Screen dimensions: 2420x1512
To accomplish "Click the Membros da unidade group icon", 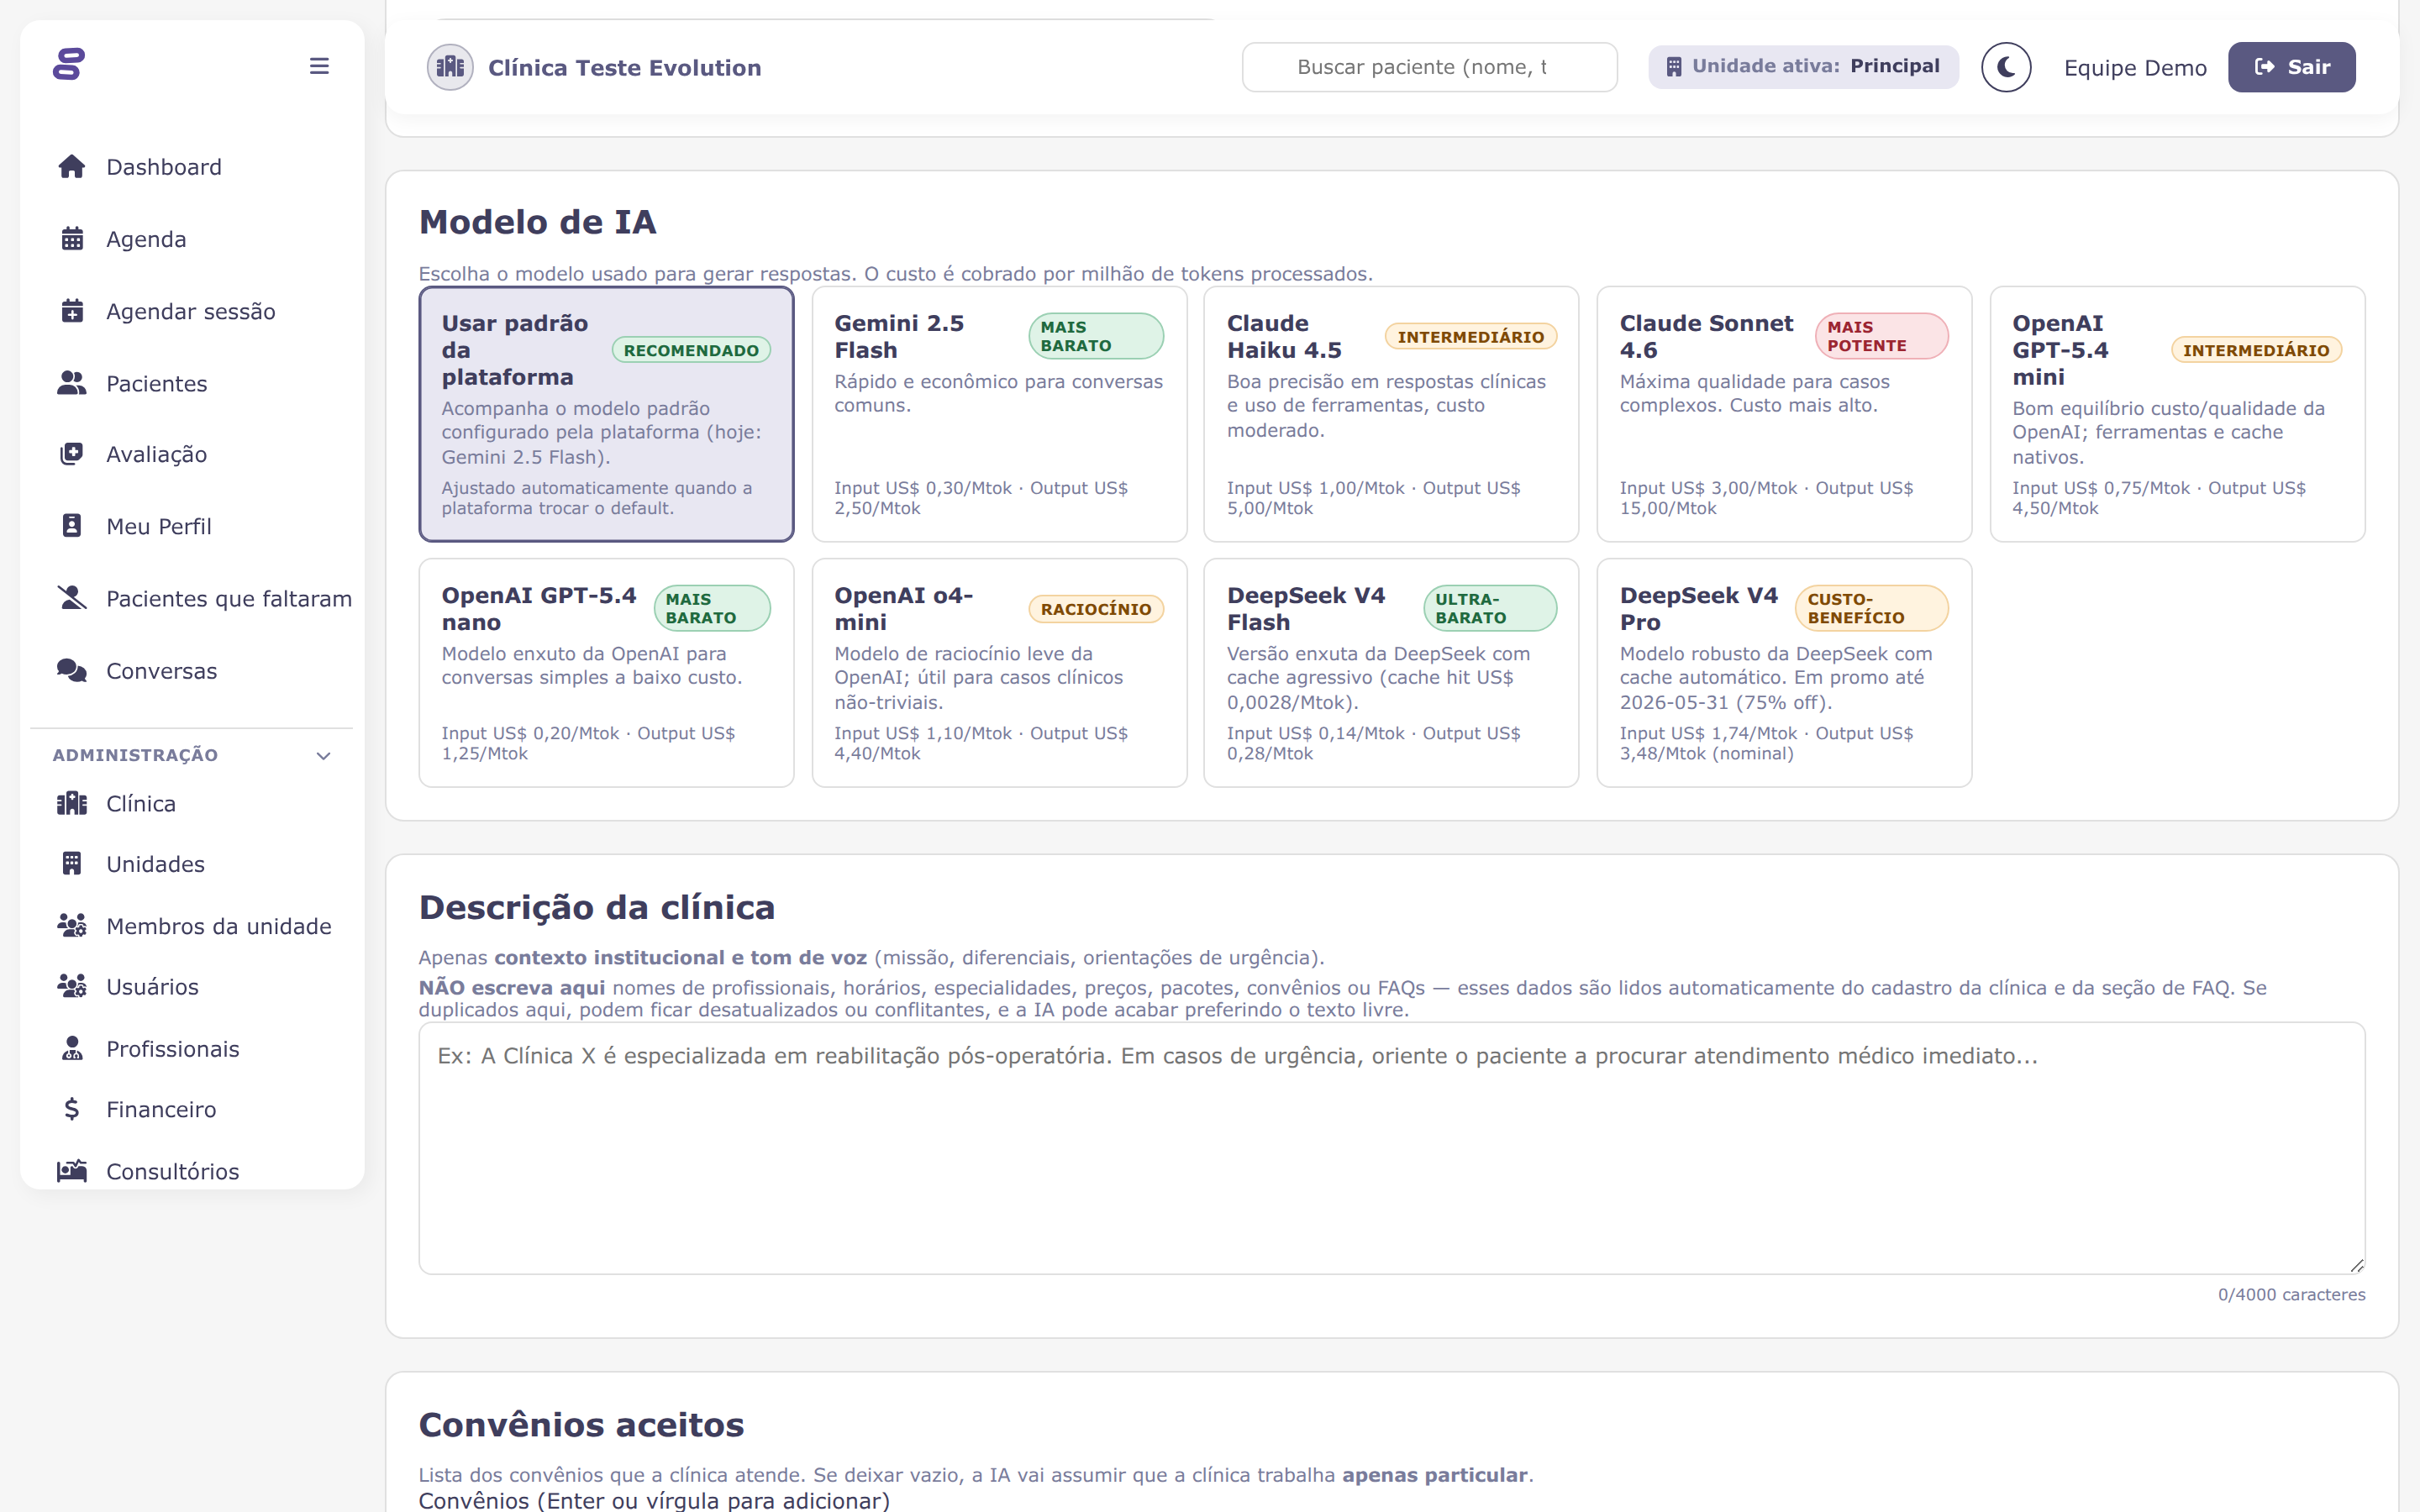I will (x=72, y=925).
